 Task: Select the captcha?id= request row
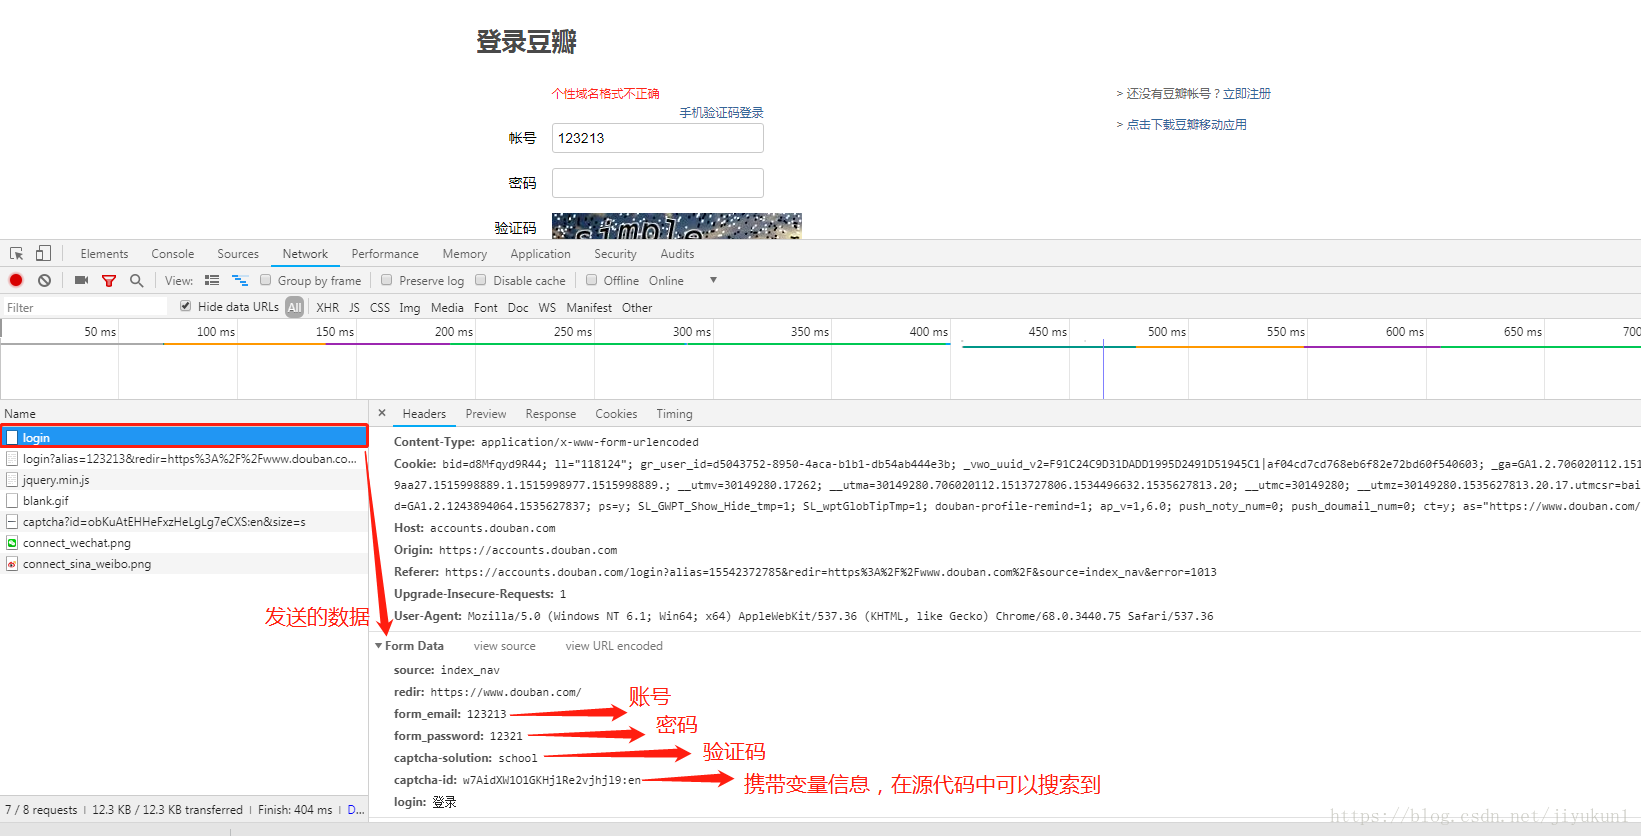click(184, 522)
